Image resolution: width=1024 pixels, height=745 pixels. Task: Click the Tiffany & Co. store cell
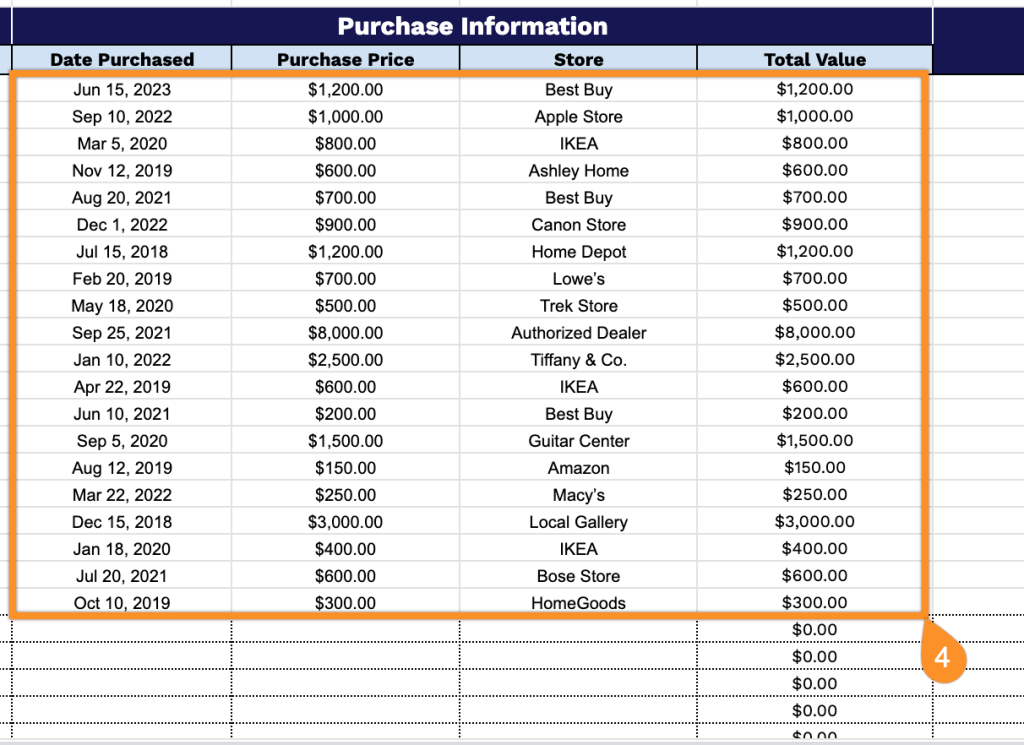point(578,360)
